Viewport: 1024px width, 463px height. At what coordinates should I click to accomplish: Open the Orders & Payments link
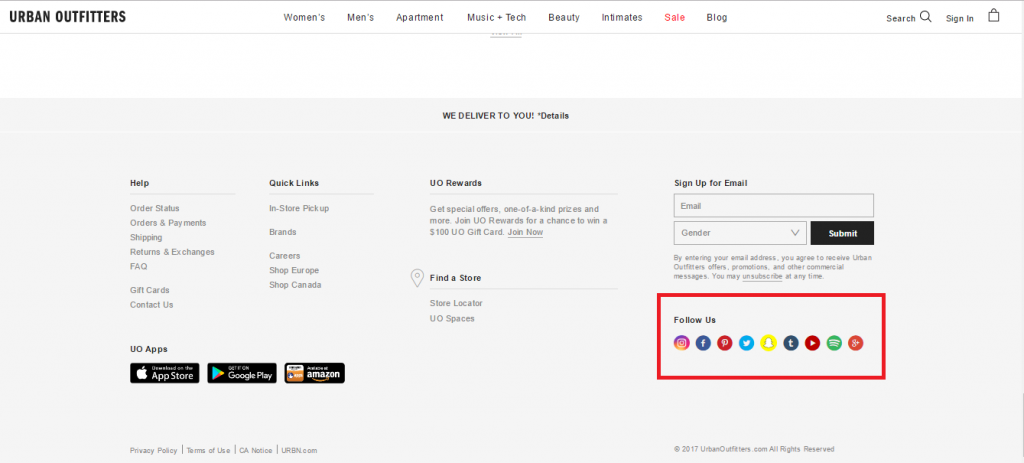coord(168,223)
